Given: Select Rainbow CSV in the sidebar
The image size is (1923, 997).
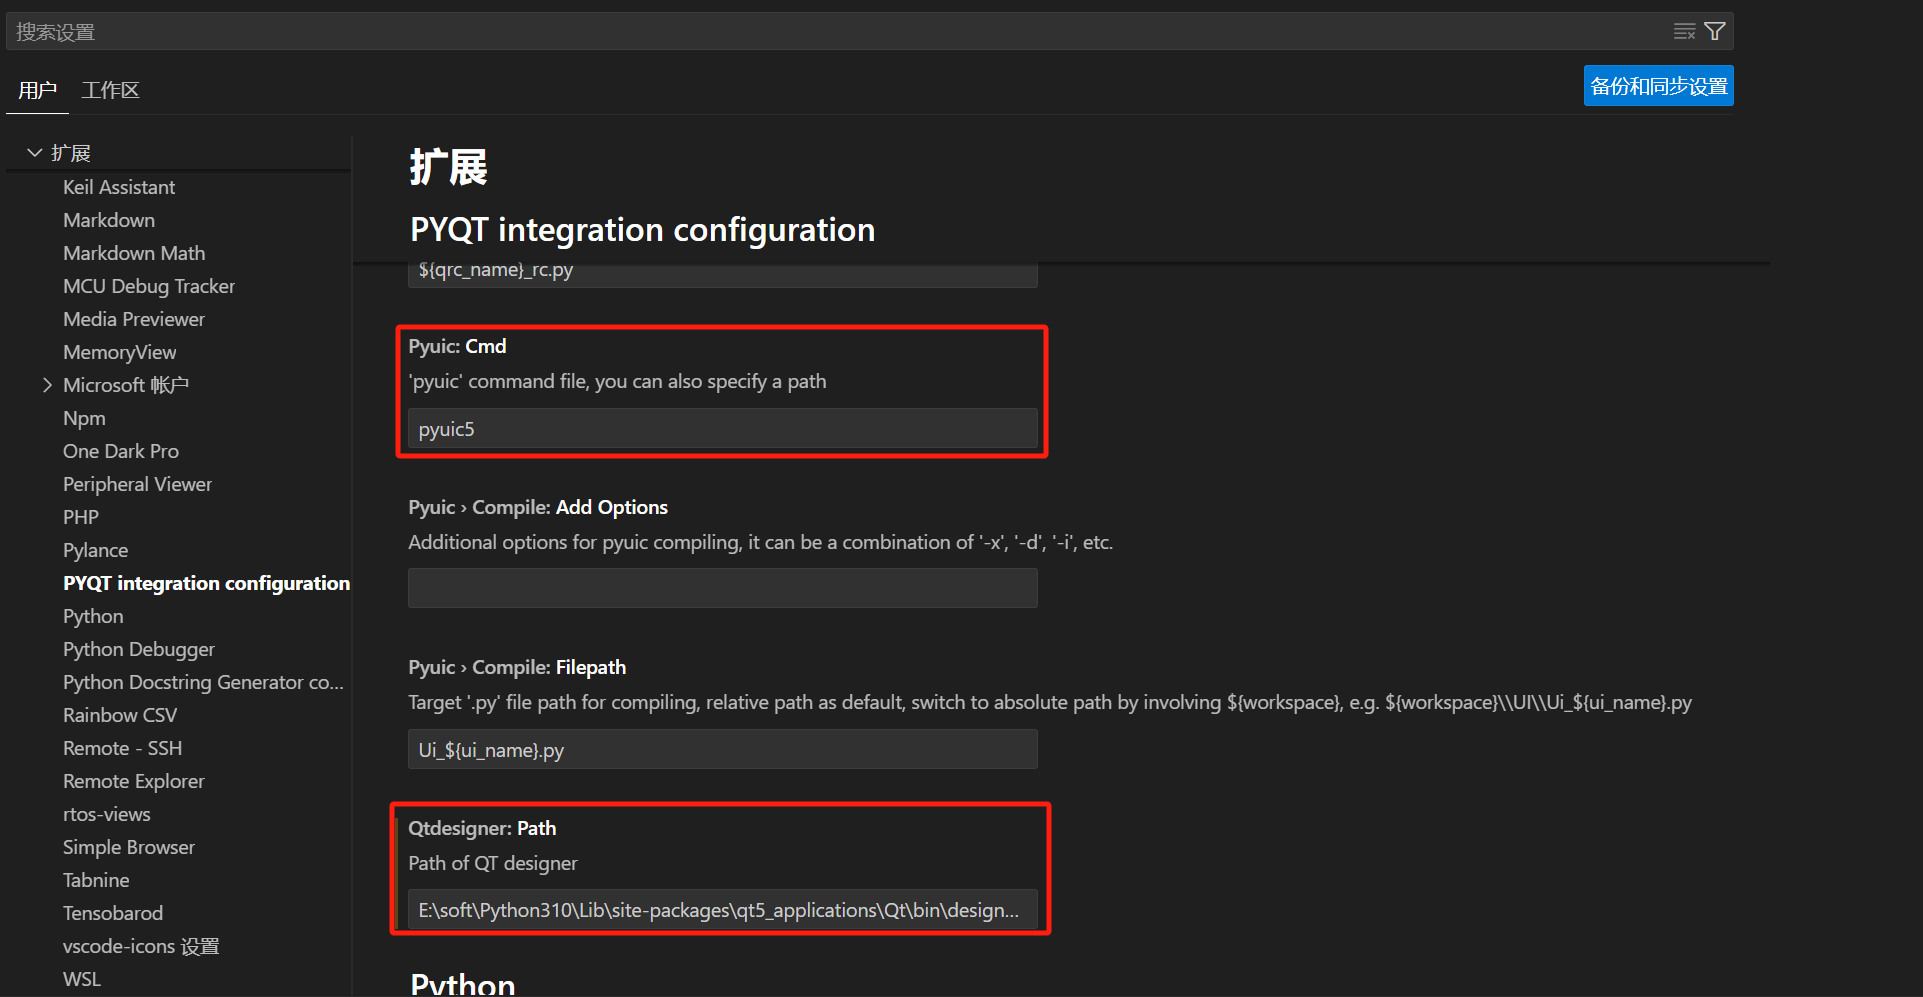Looking at the screenshot, I should tap(120, 715).
